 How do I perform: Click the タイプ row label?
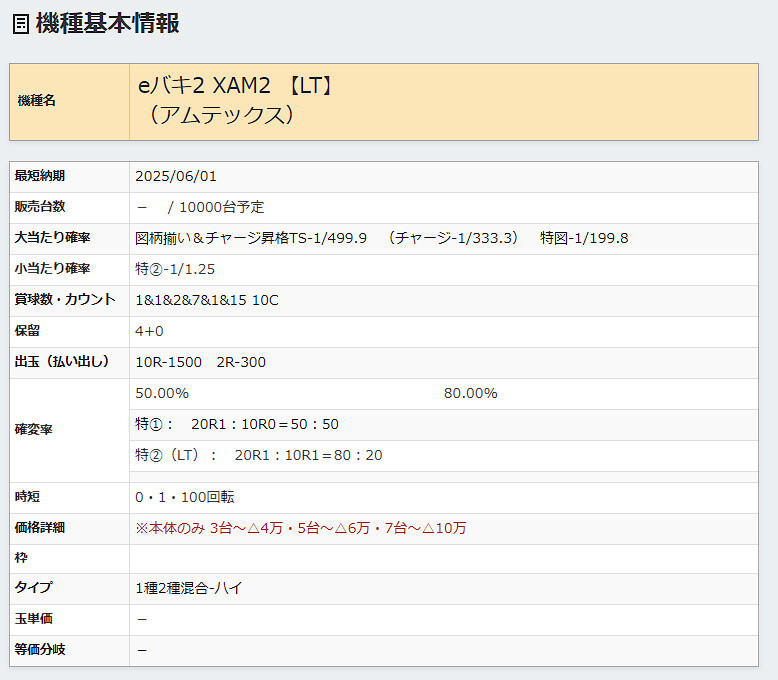coord(33,587)
